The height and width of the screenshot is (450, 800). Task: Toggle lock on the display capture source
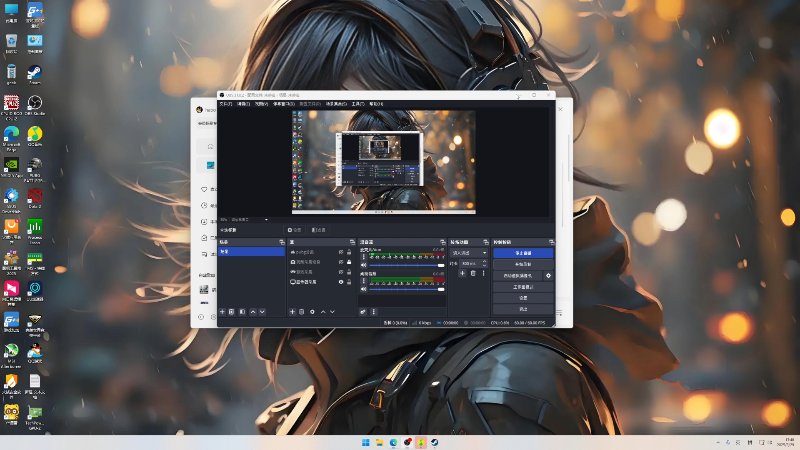[x=349, y=282]
